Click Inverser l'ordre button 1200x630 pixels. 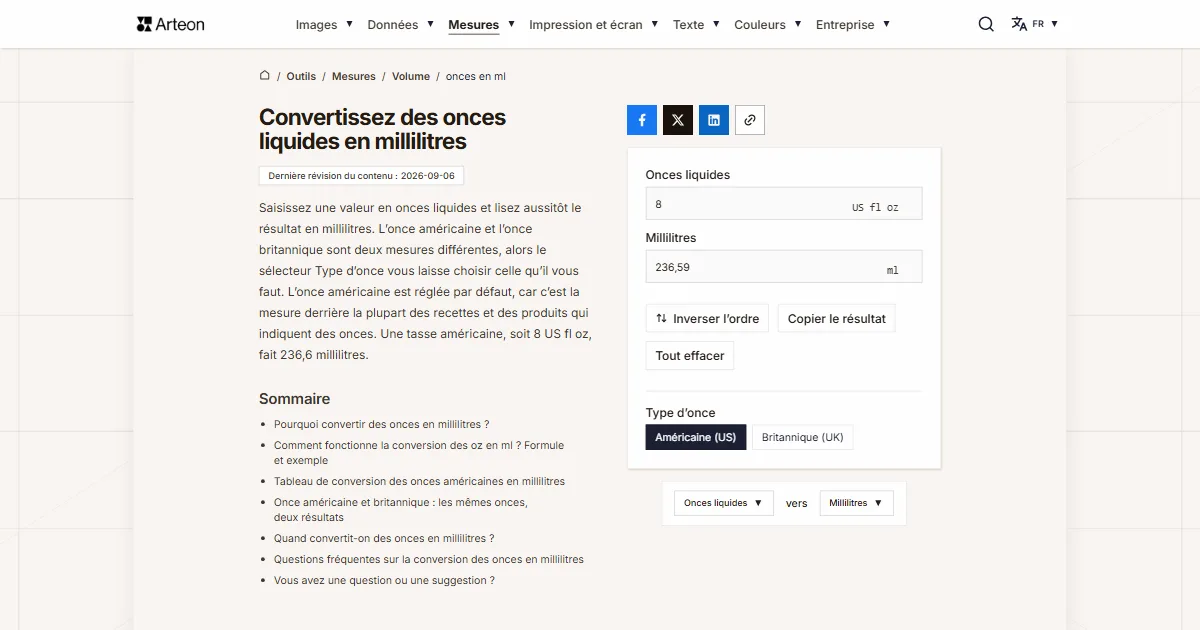[x=708, y=319]
